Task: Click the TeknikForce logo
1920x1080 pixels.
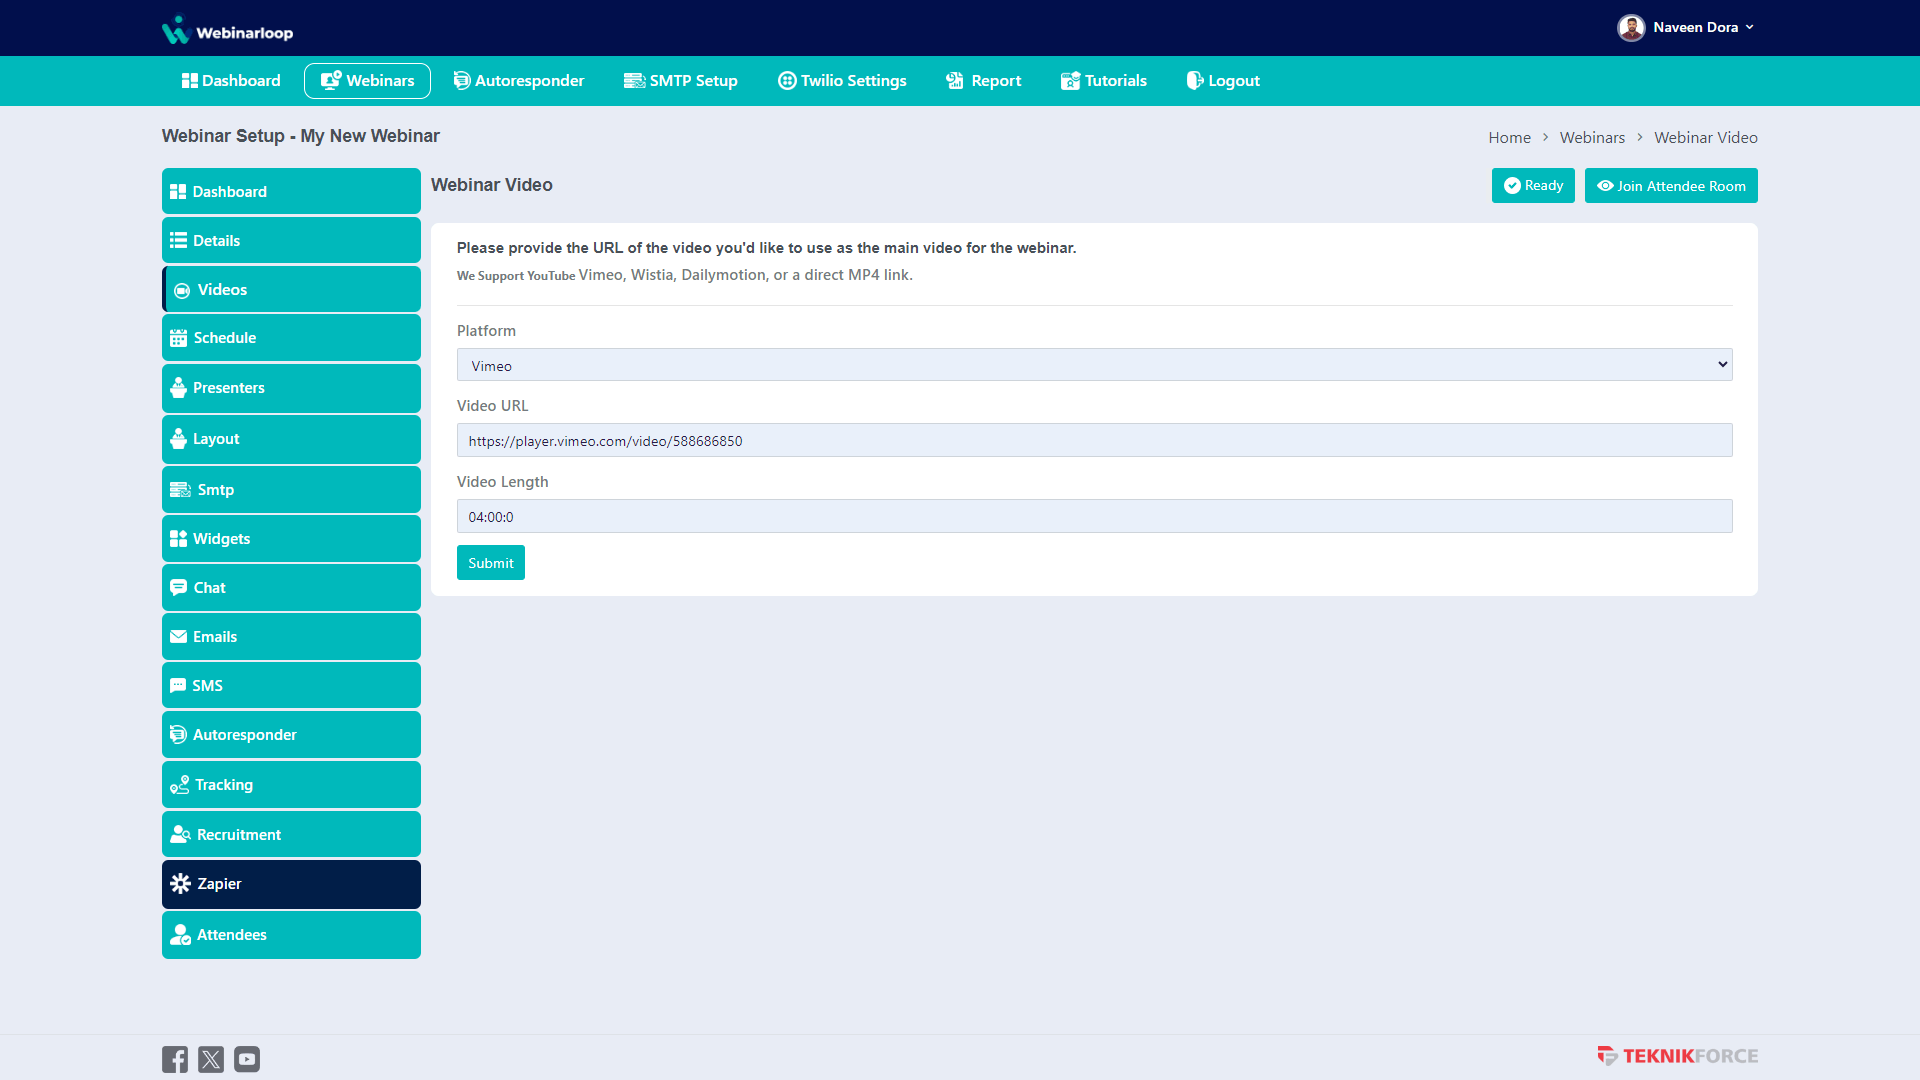Action: click(x=1677, y=1056)
